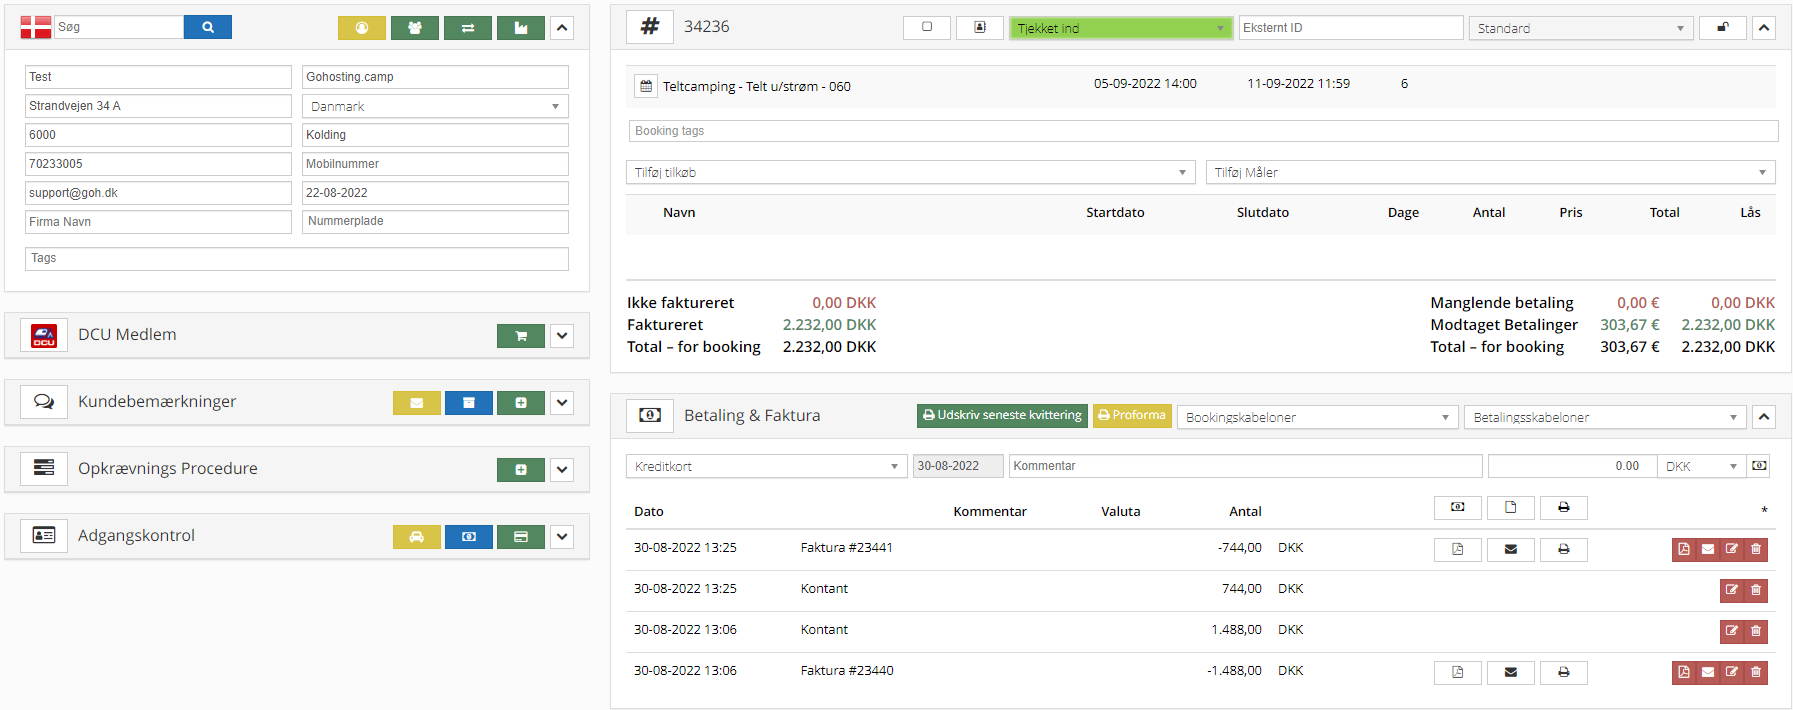Open the Tjekket ind status dropdown

click(1120, 28)
